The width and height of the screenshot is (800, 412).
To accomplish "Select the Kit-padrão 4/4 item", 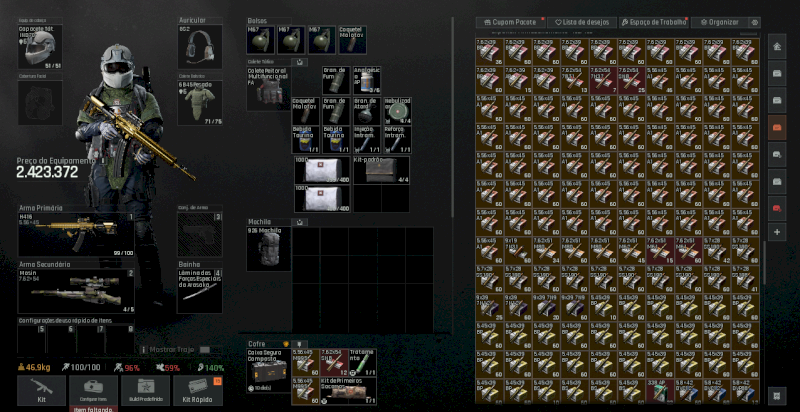I will click(382, 170).
